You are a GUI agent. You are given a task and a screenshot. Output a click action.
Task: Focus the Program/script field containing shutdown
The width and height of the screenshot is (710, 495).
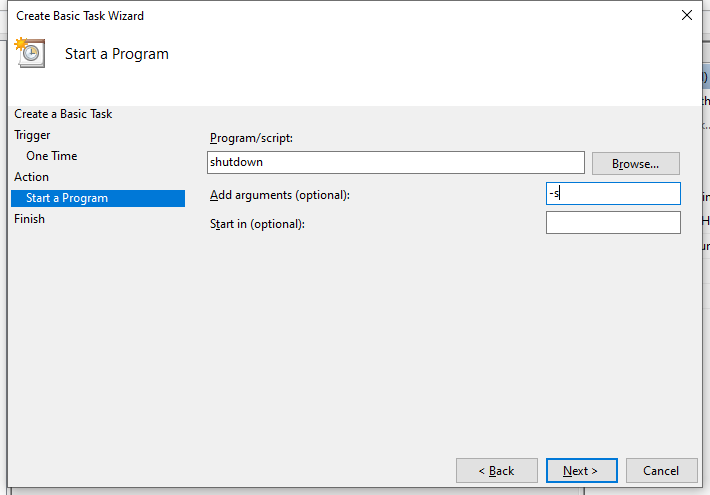coord(396,162)
